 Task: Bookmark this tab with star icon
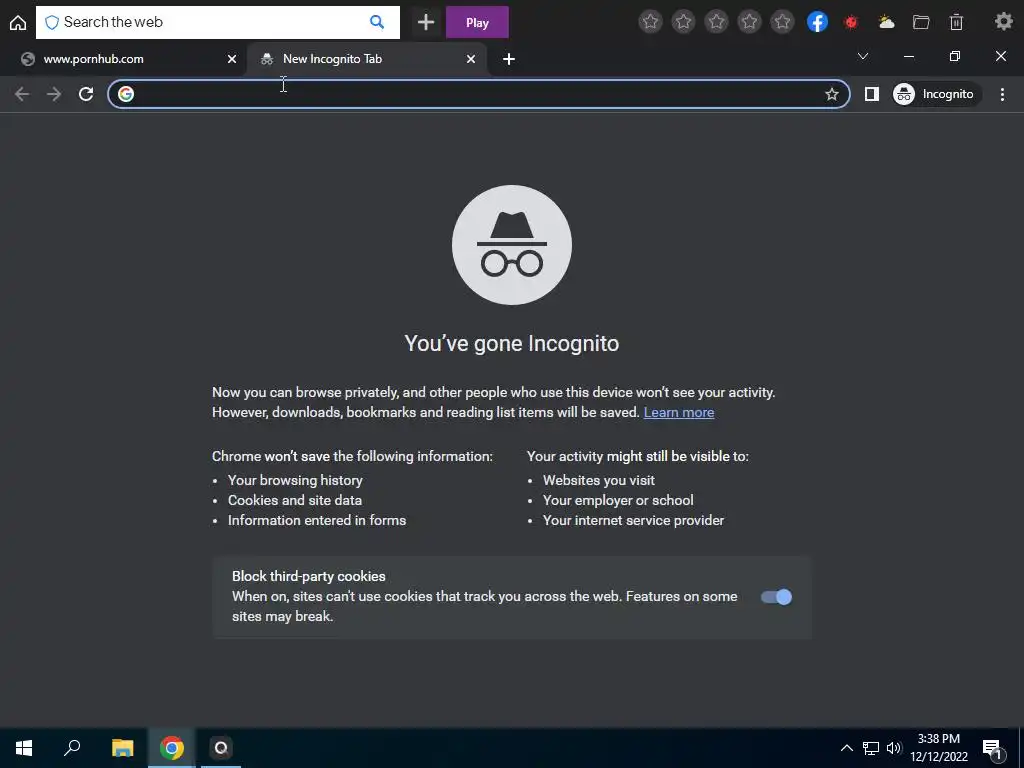(x=831, y=94)
